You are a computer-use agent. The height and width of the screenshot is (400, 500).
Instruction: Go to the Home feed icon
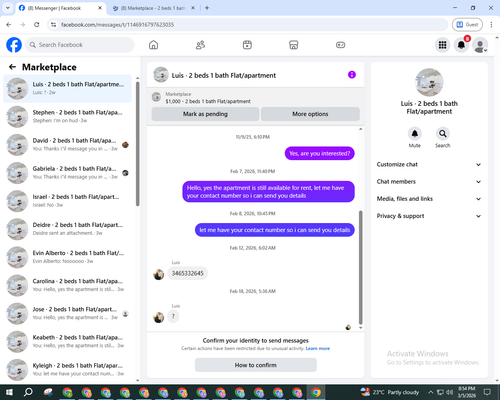[x=153, y=45]
